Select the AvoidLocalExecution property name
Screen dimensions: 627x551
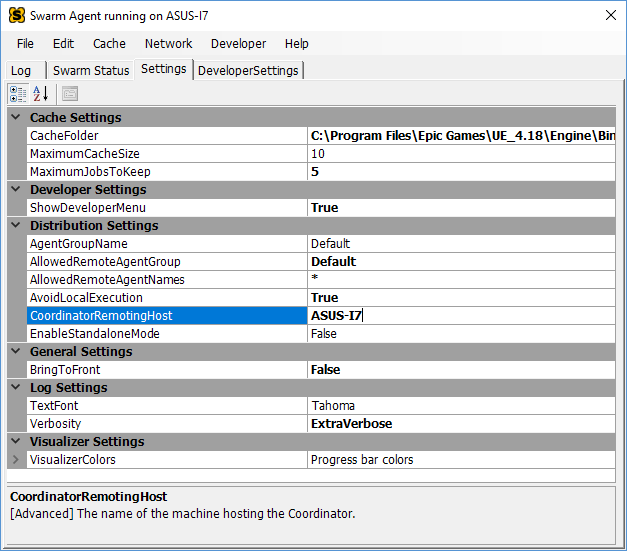167,298
